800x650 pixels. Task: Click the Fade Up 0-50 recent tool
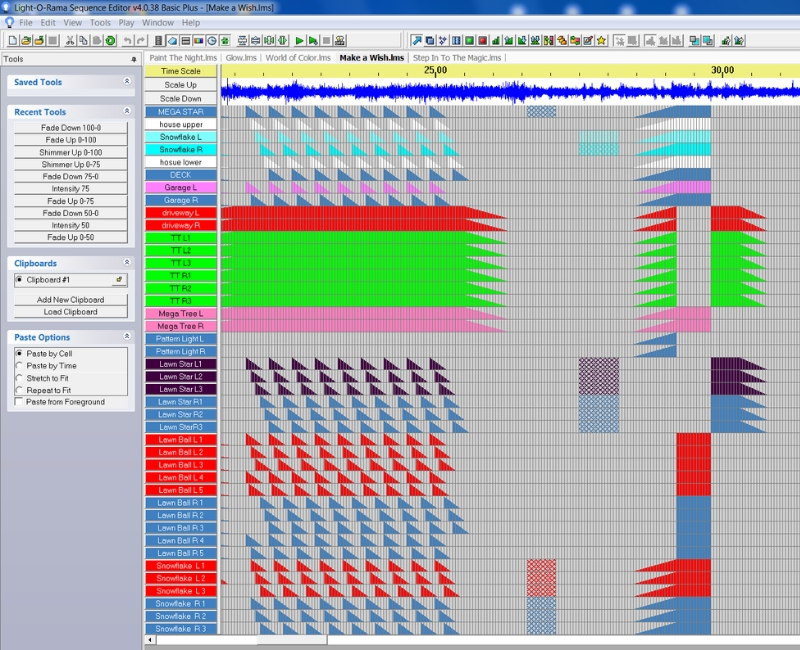[71, 237]
